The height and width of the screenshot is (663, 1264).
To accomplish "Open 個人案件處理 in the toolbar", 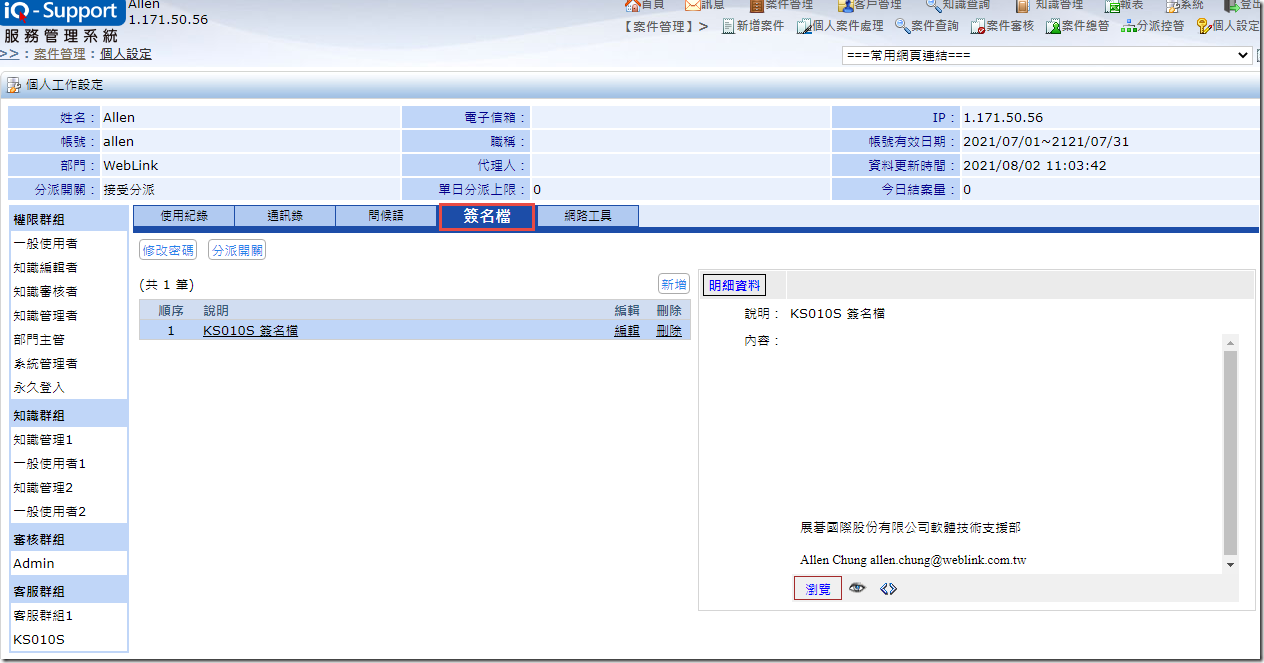I will (840, 26).
